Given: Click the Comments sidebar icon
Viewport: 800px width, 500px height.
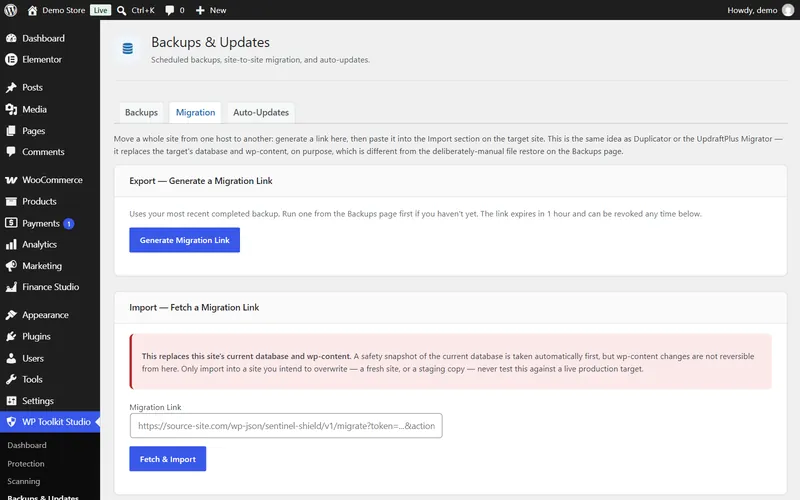Looking at the screenshot, I should pos(11,152).
